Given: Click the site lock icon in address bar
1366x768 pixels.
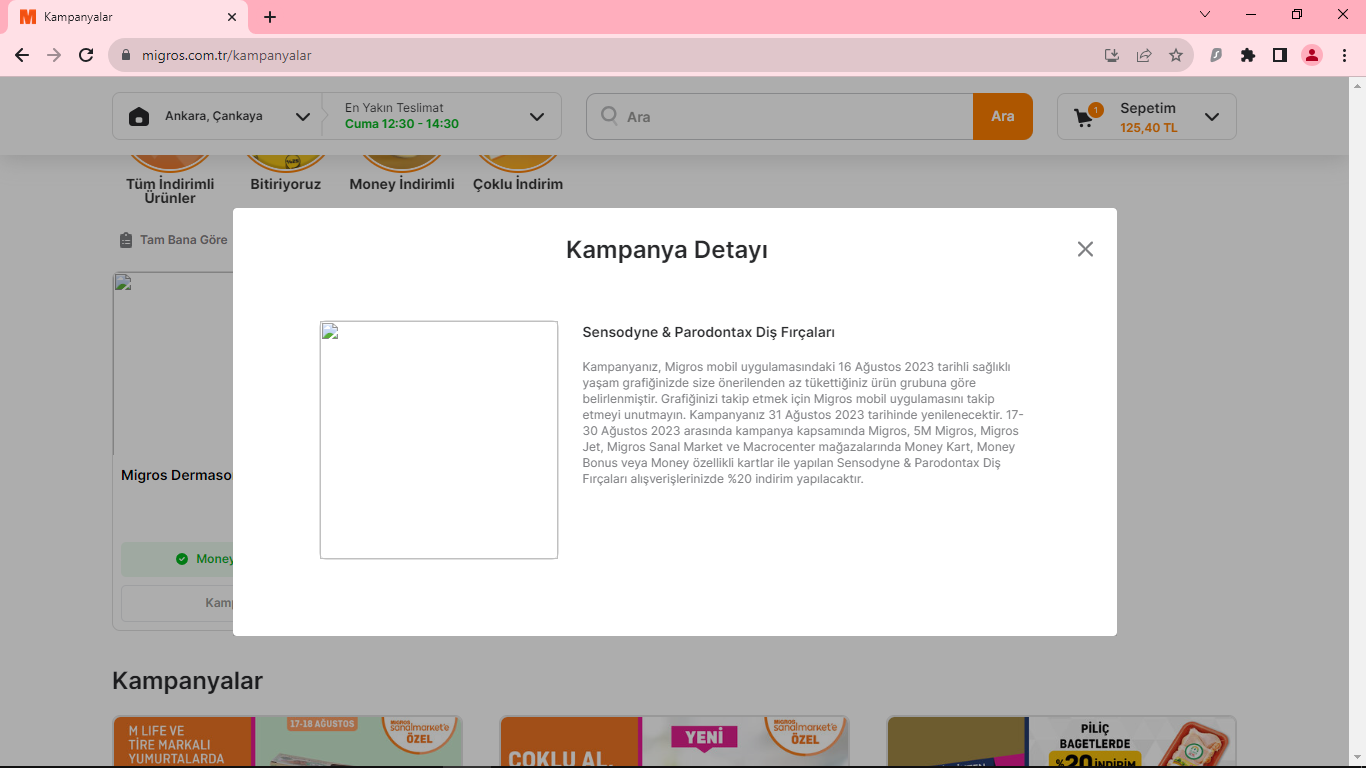Looking at the screenshot, I should [126, 55].
